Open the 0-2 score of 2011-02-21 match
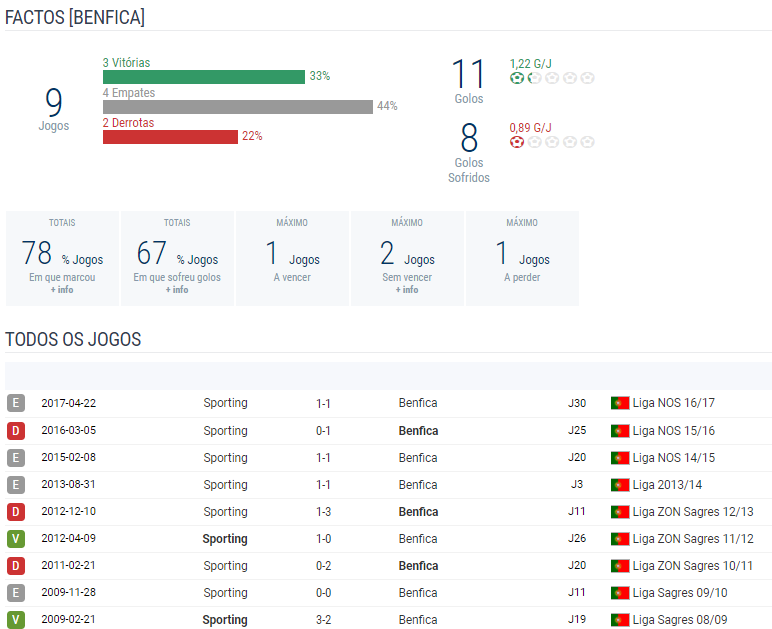The image size is (772, 629). [323, 566]
